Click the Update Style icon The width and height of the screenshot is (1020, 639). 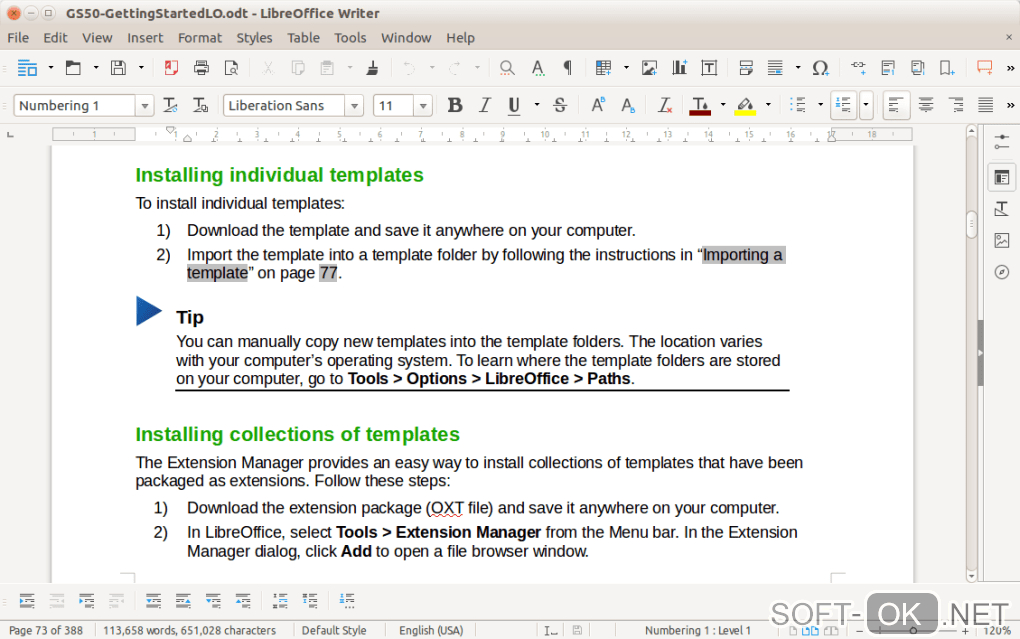tap(170, 105)
